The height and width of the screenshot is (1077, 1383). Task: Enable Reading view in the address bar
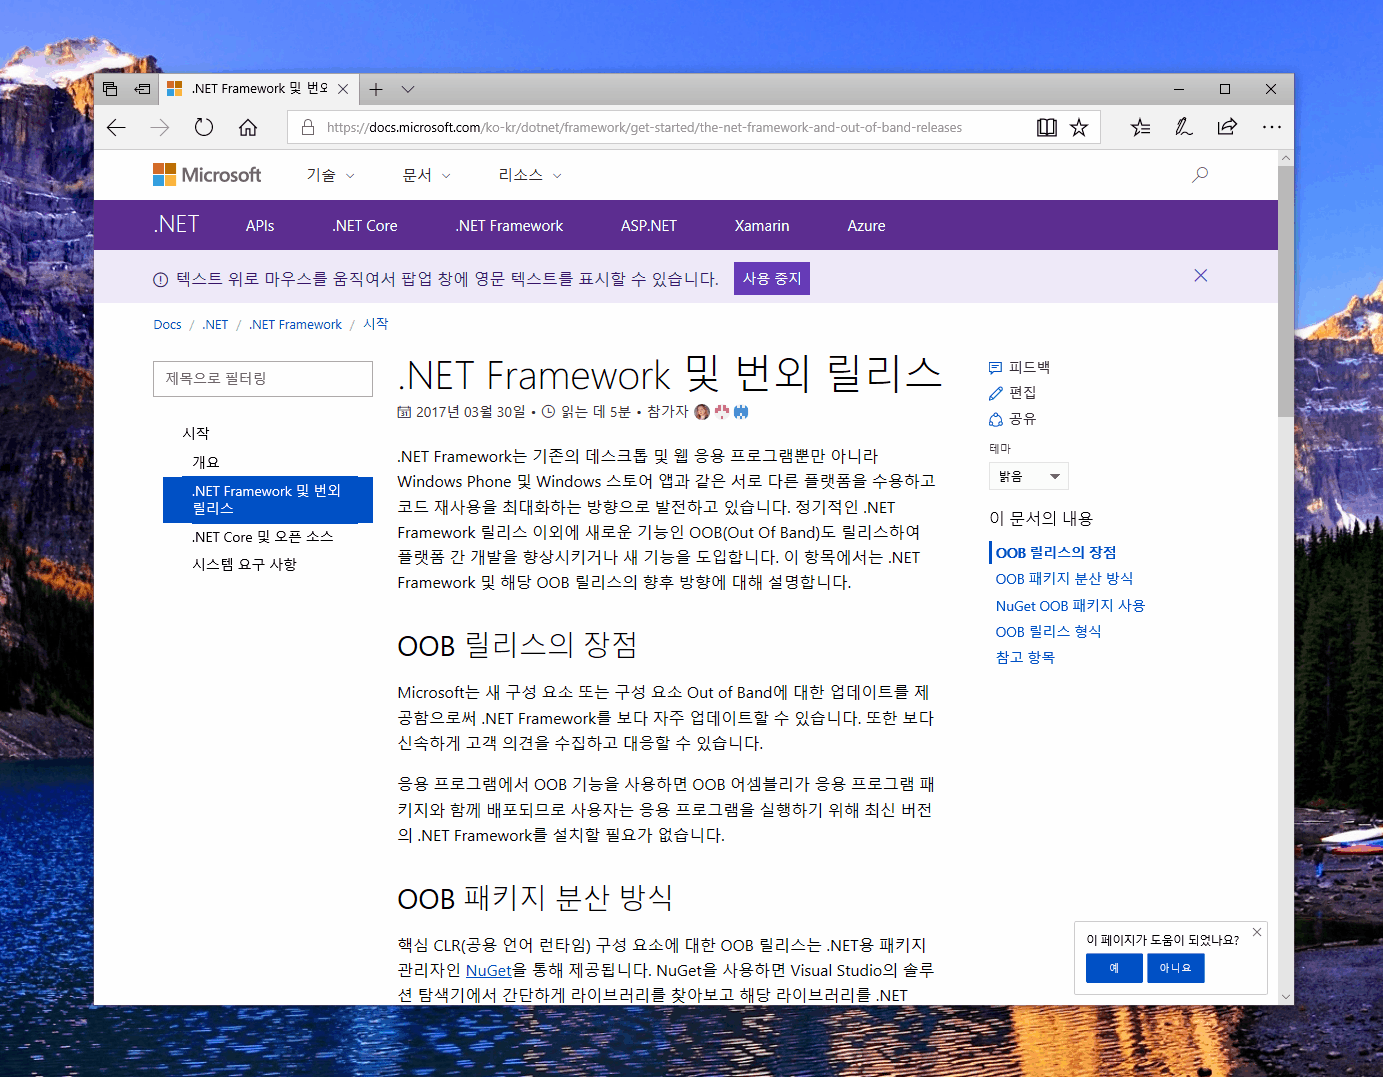(1046, 127)
